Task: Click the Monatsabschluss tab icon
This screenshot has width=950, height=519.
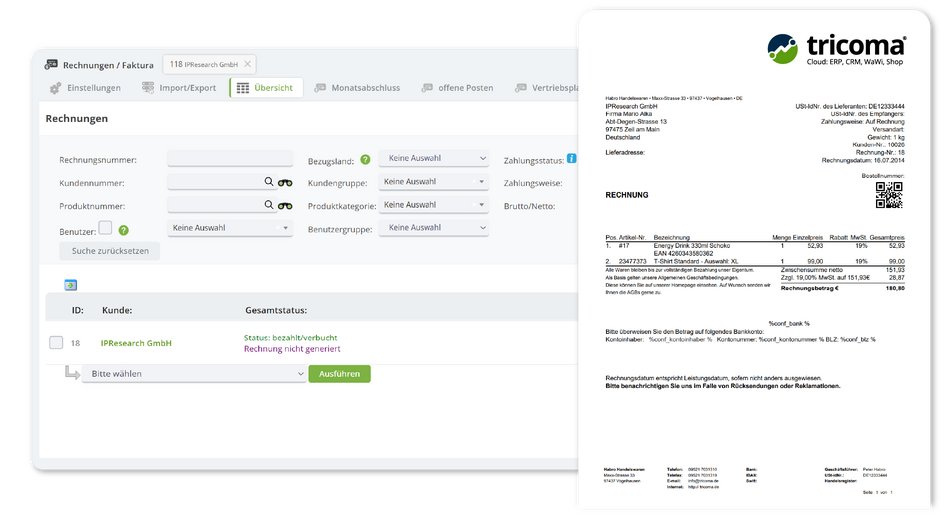Action: pos(320,88)
